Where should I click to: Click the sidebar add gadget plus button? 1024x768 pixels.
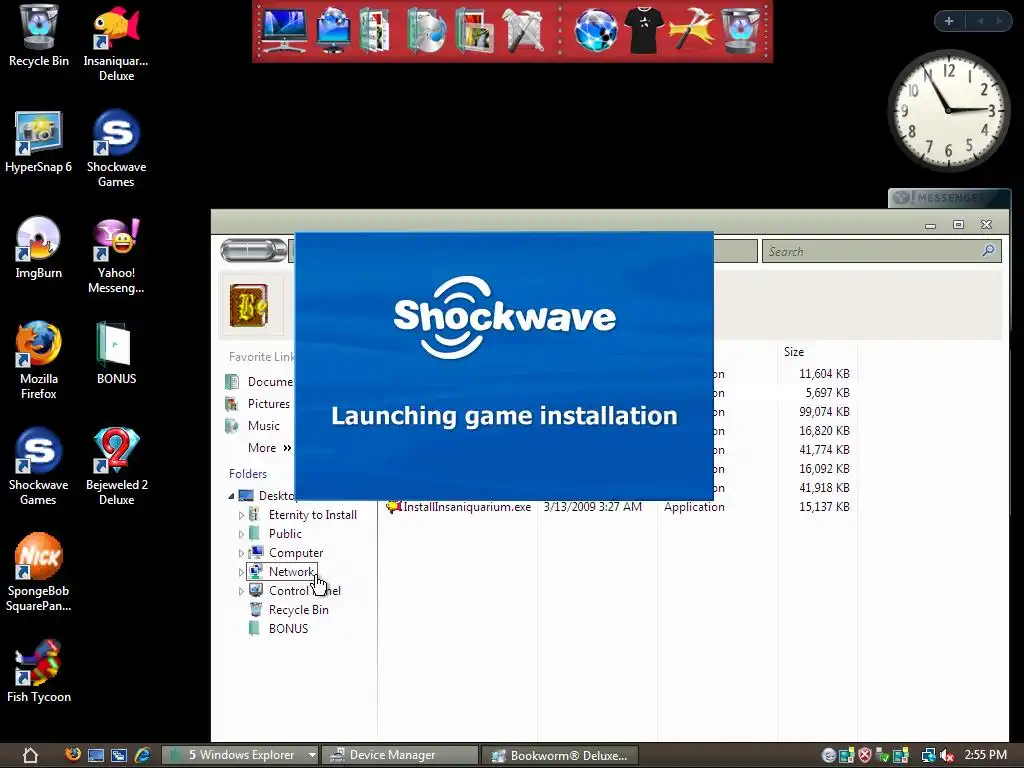[x=949, y=21]
